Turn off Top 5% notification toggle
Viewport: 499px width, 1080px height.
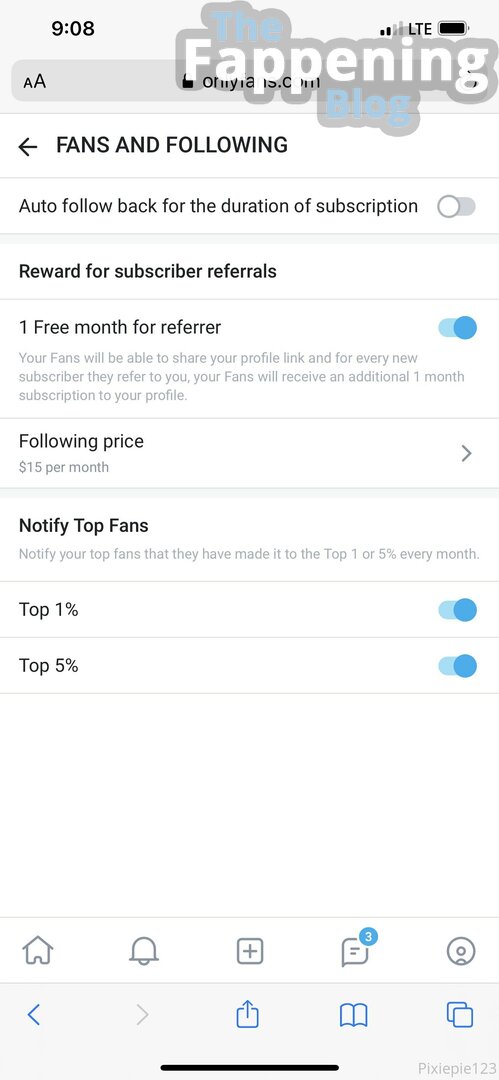point(457,666)
